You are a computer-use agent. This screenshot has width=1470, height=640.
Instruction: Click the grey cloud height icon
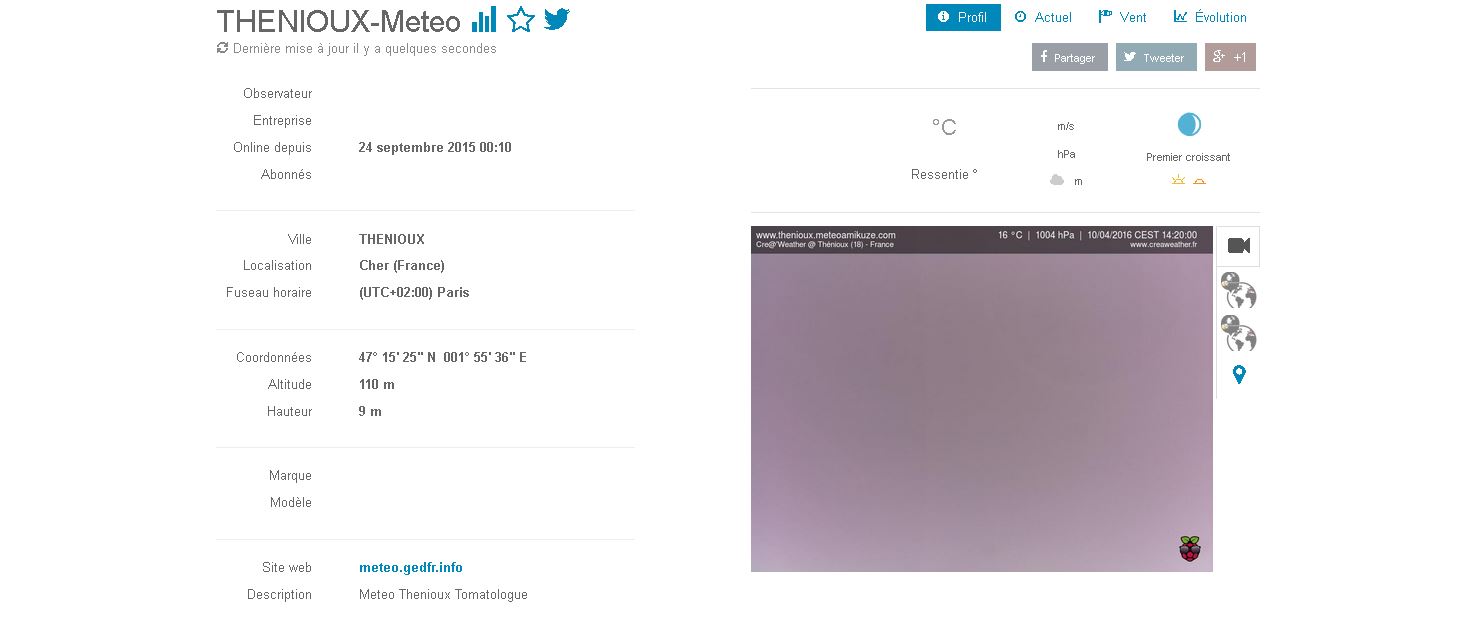[x=1056, y=180]
